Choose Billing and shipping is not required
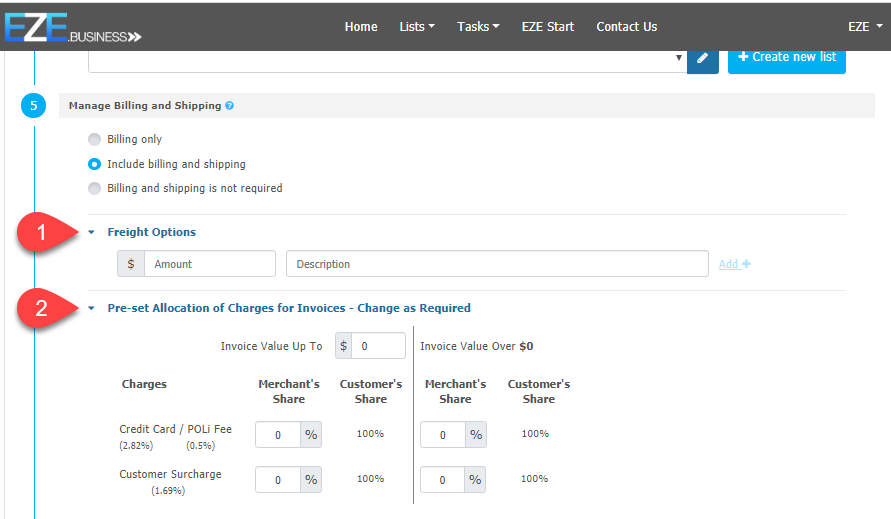Image resolution: width=891 pixels, height=519 pixels. click(x=95, y=188)
